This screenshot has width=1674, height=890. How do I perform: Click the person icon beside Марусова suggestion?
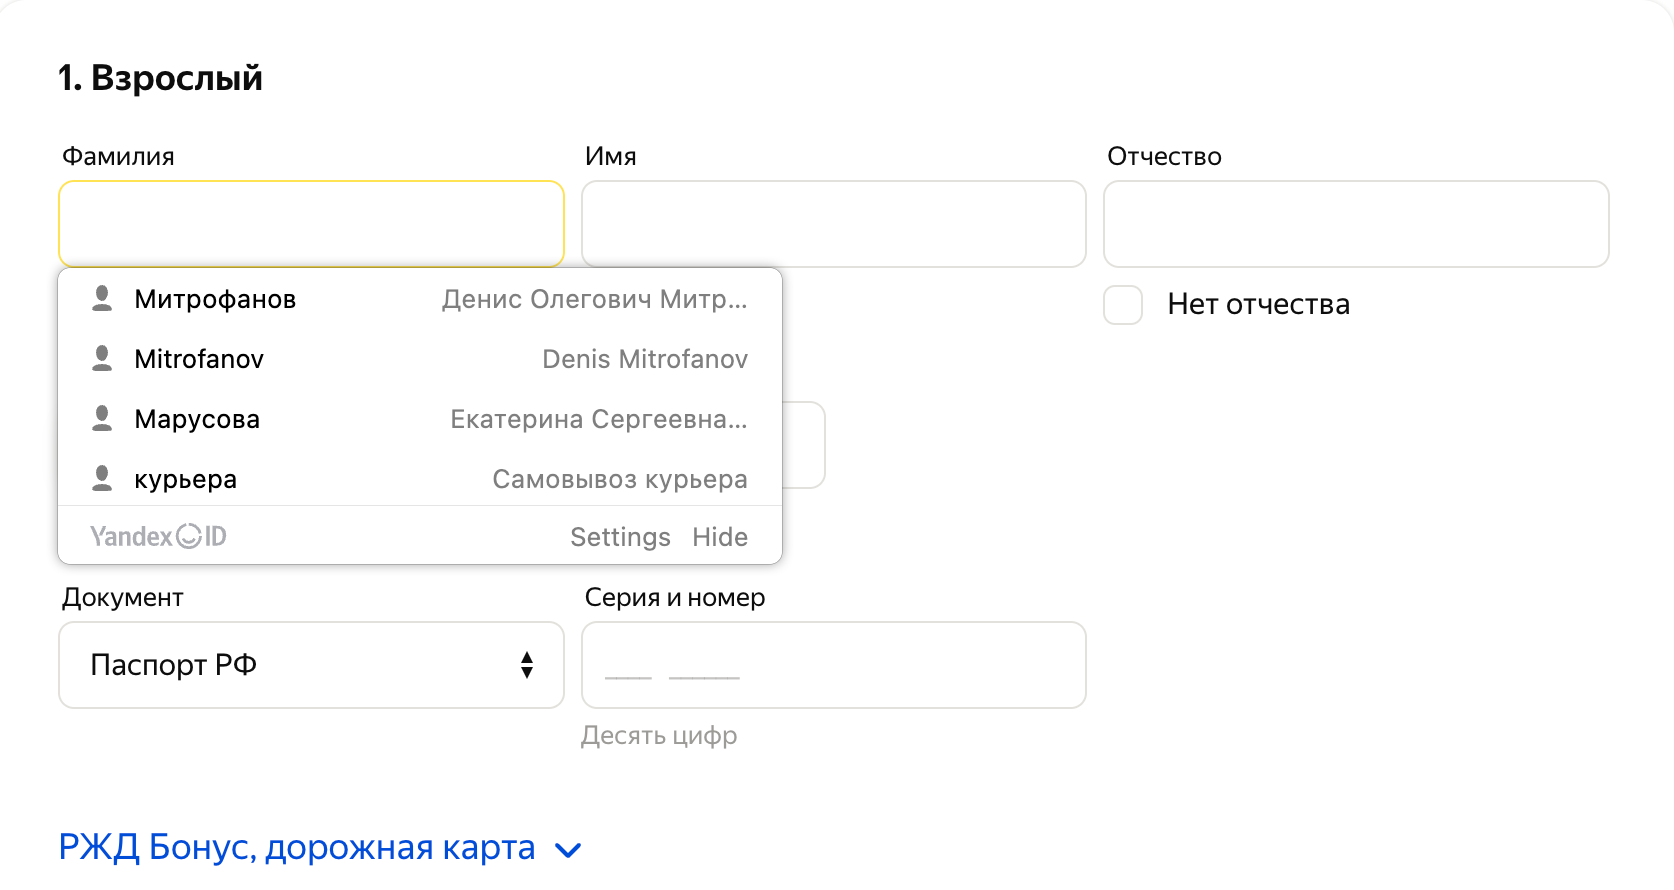[x=102, y=419]
